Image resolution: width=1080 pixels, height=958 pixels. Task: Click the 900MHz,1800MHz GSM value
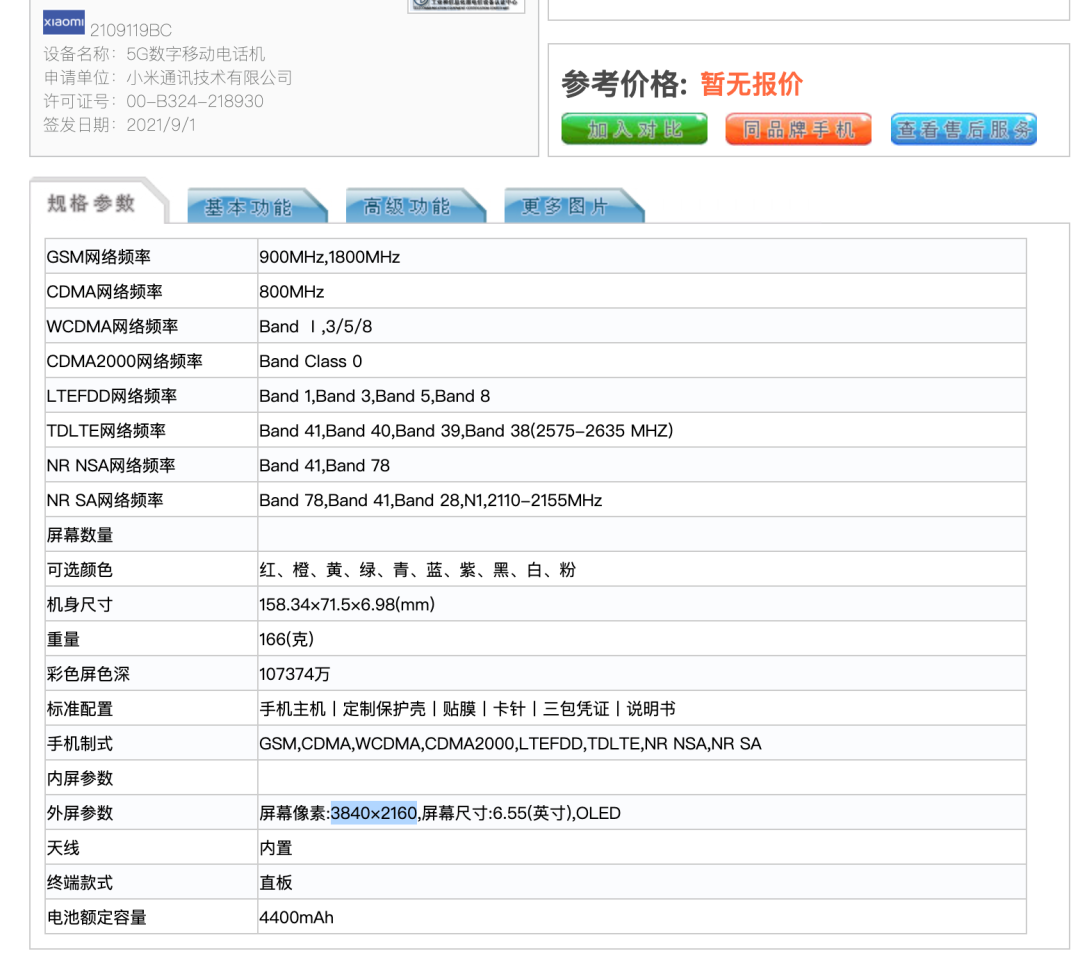point(329,257)
